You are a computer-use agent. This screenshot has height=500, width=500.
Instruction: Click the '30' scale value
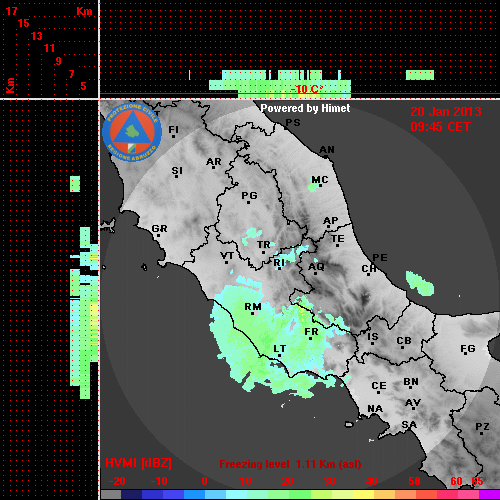pyautogui.click(x=329, y=481)
